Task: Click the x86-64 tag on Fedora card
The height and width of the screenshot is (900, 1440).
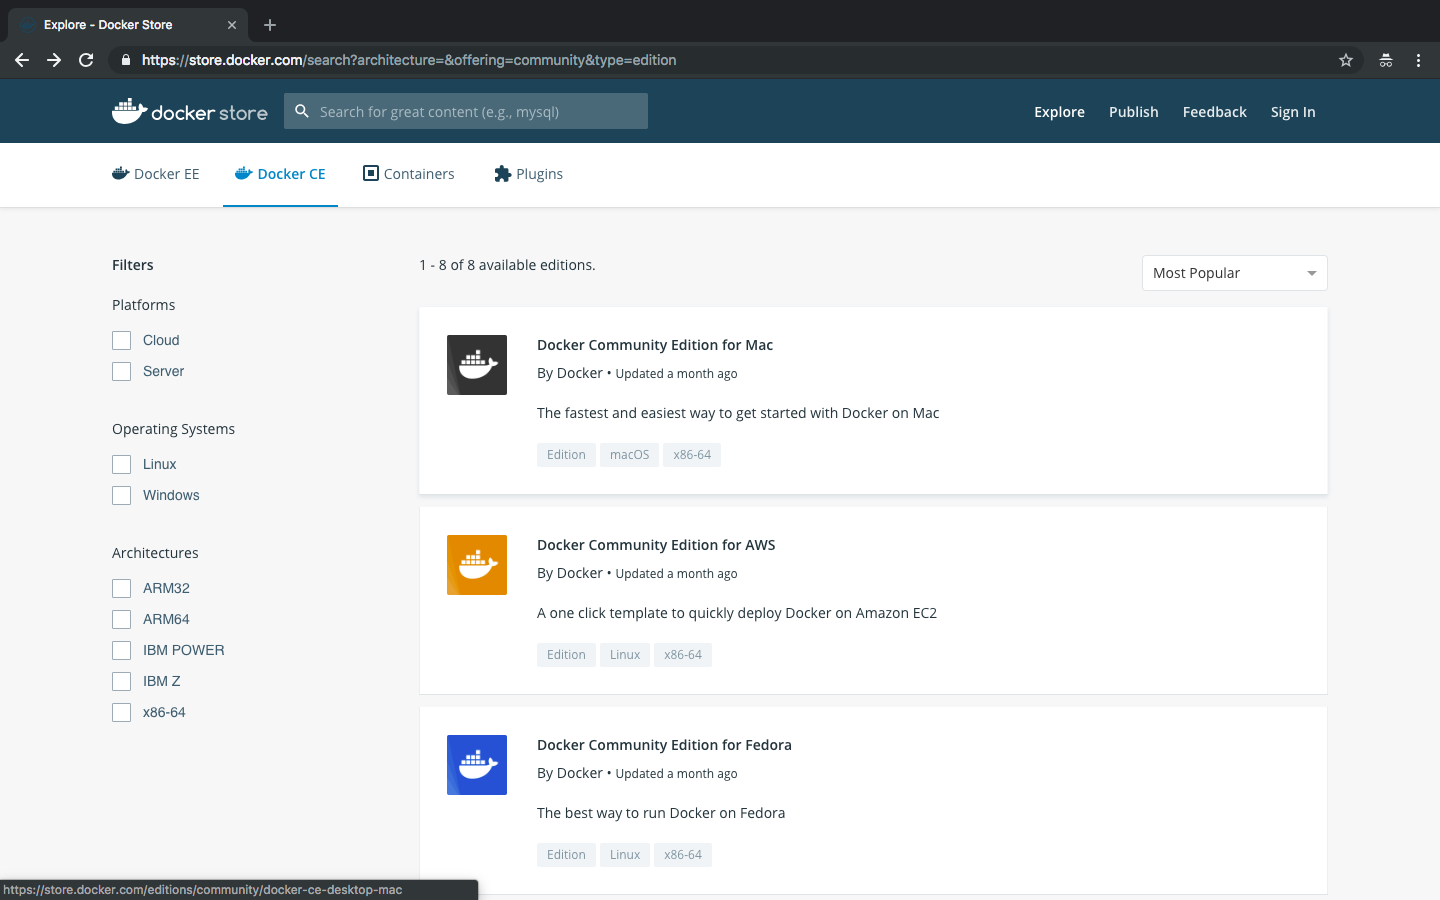Action: (x=683, y=855)
